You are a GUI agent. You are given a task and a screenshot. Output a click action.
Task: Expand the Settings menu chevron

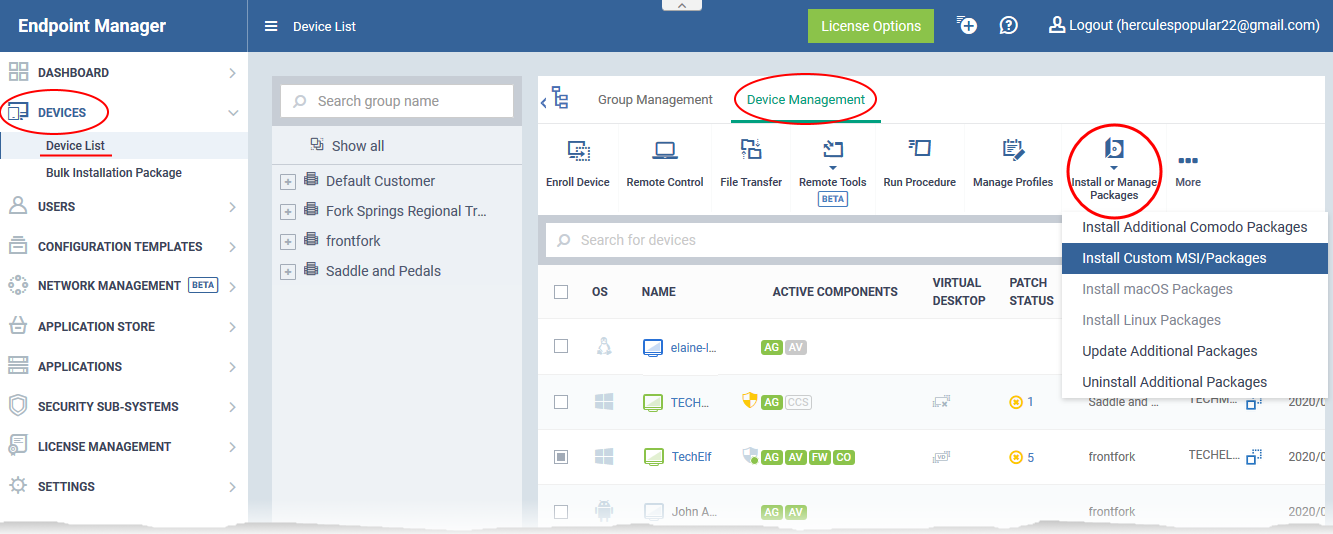[x=232, y=487]
